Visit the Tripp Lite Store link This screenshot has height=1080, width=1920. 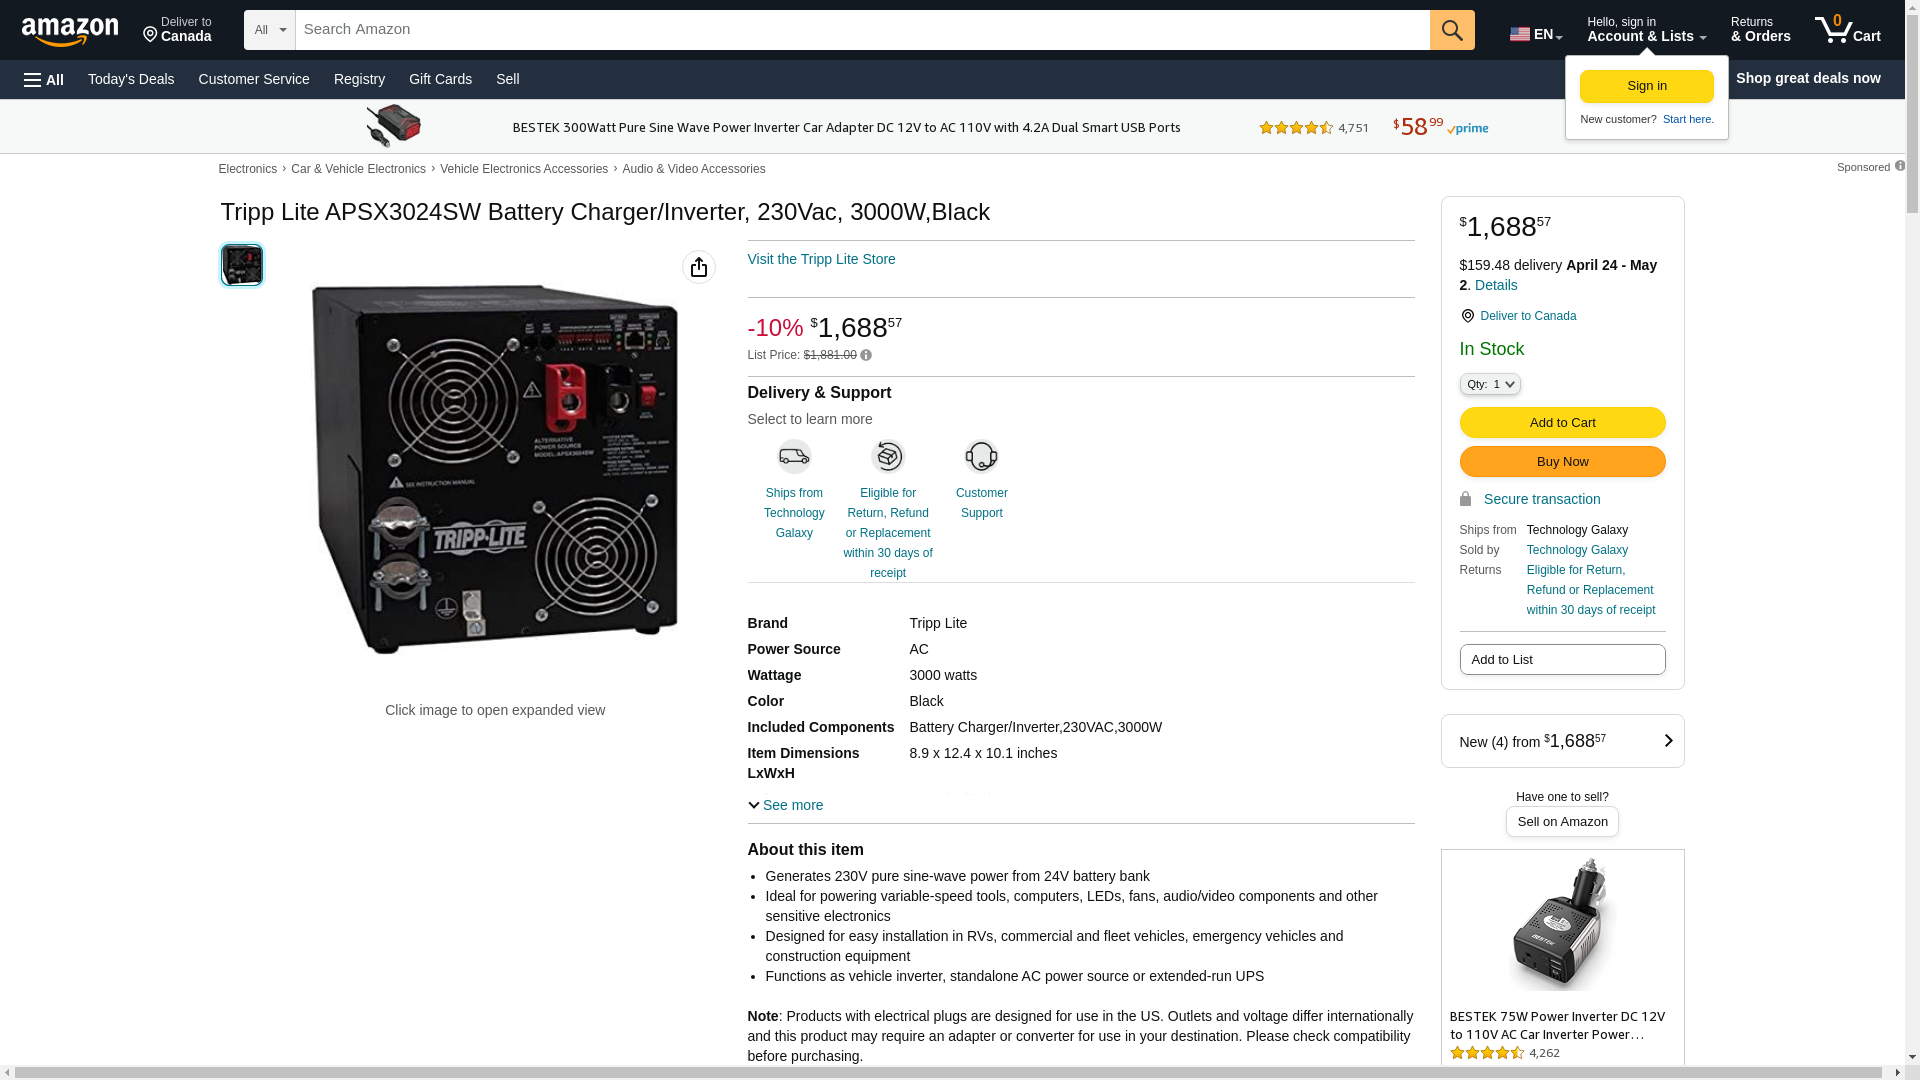point(821,259)
